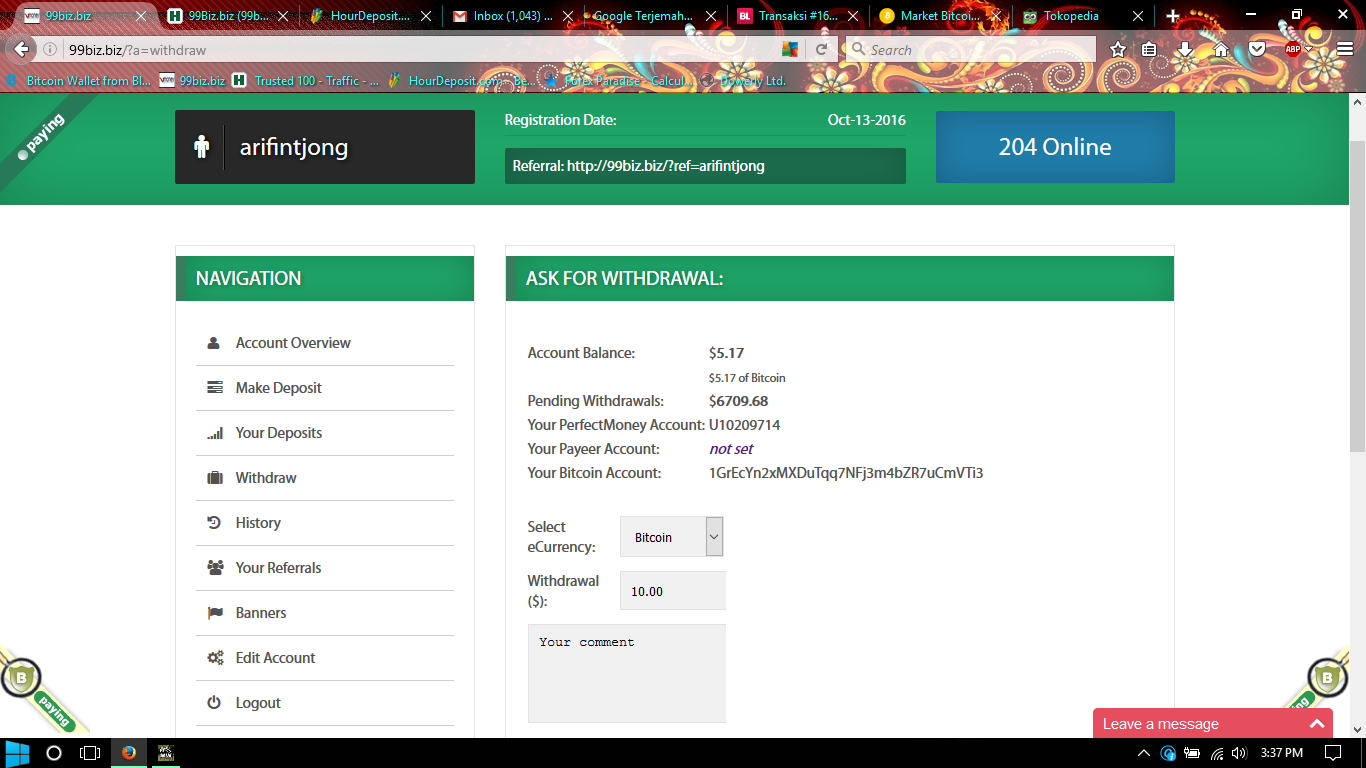Viewport: 1366px width, 768px height.
Task: Click the browser back arrow button
Action: pyautogui.click(x=22, y=49)
